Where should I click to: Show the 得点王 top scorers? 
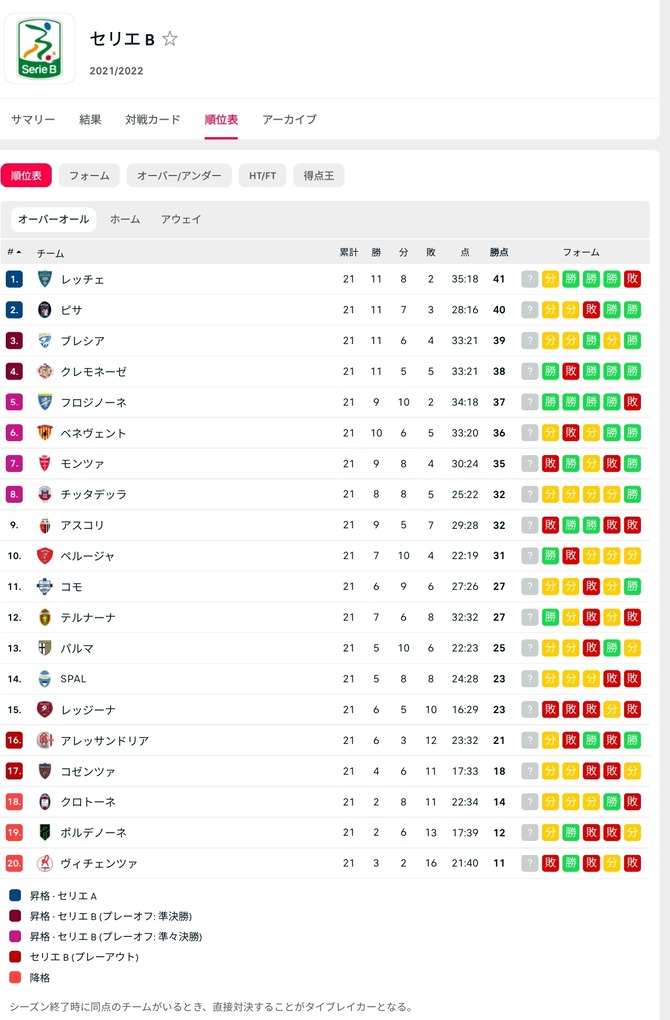coord(319,176)
